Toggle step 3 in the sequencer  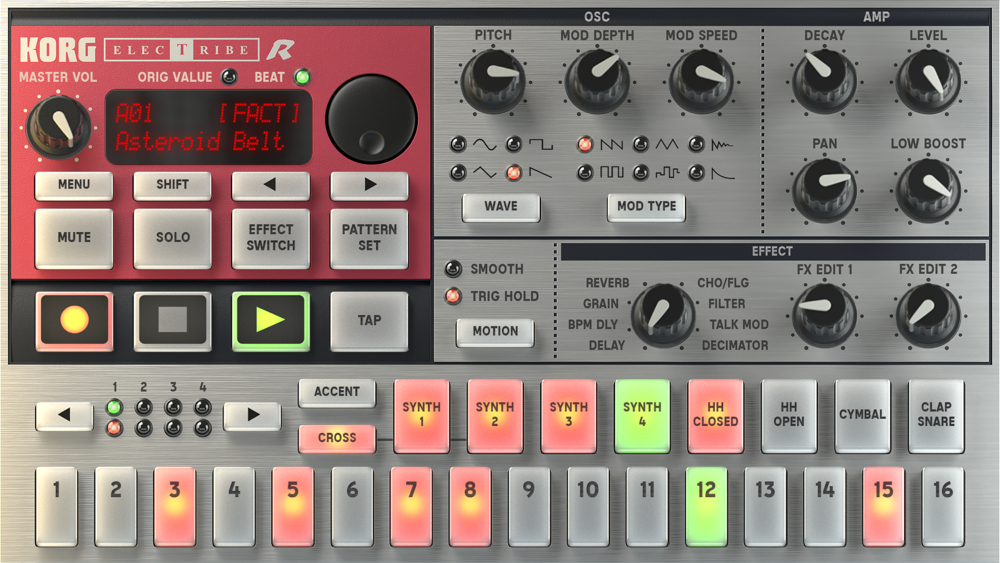tap(175, 507)
